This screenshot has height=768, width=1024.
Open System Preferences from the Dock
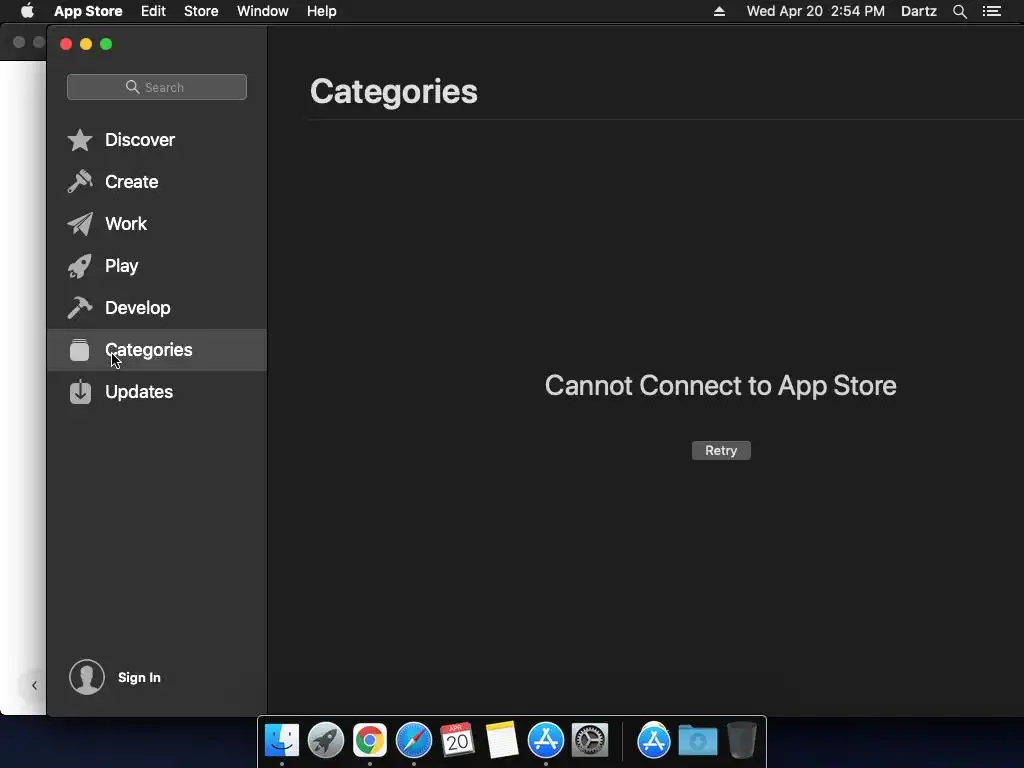click(590, 740)
